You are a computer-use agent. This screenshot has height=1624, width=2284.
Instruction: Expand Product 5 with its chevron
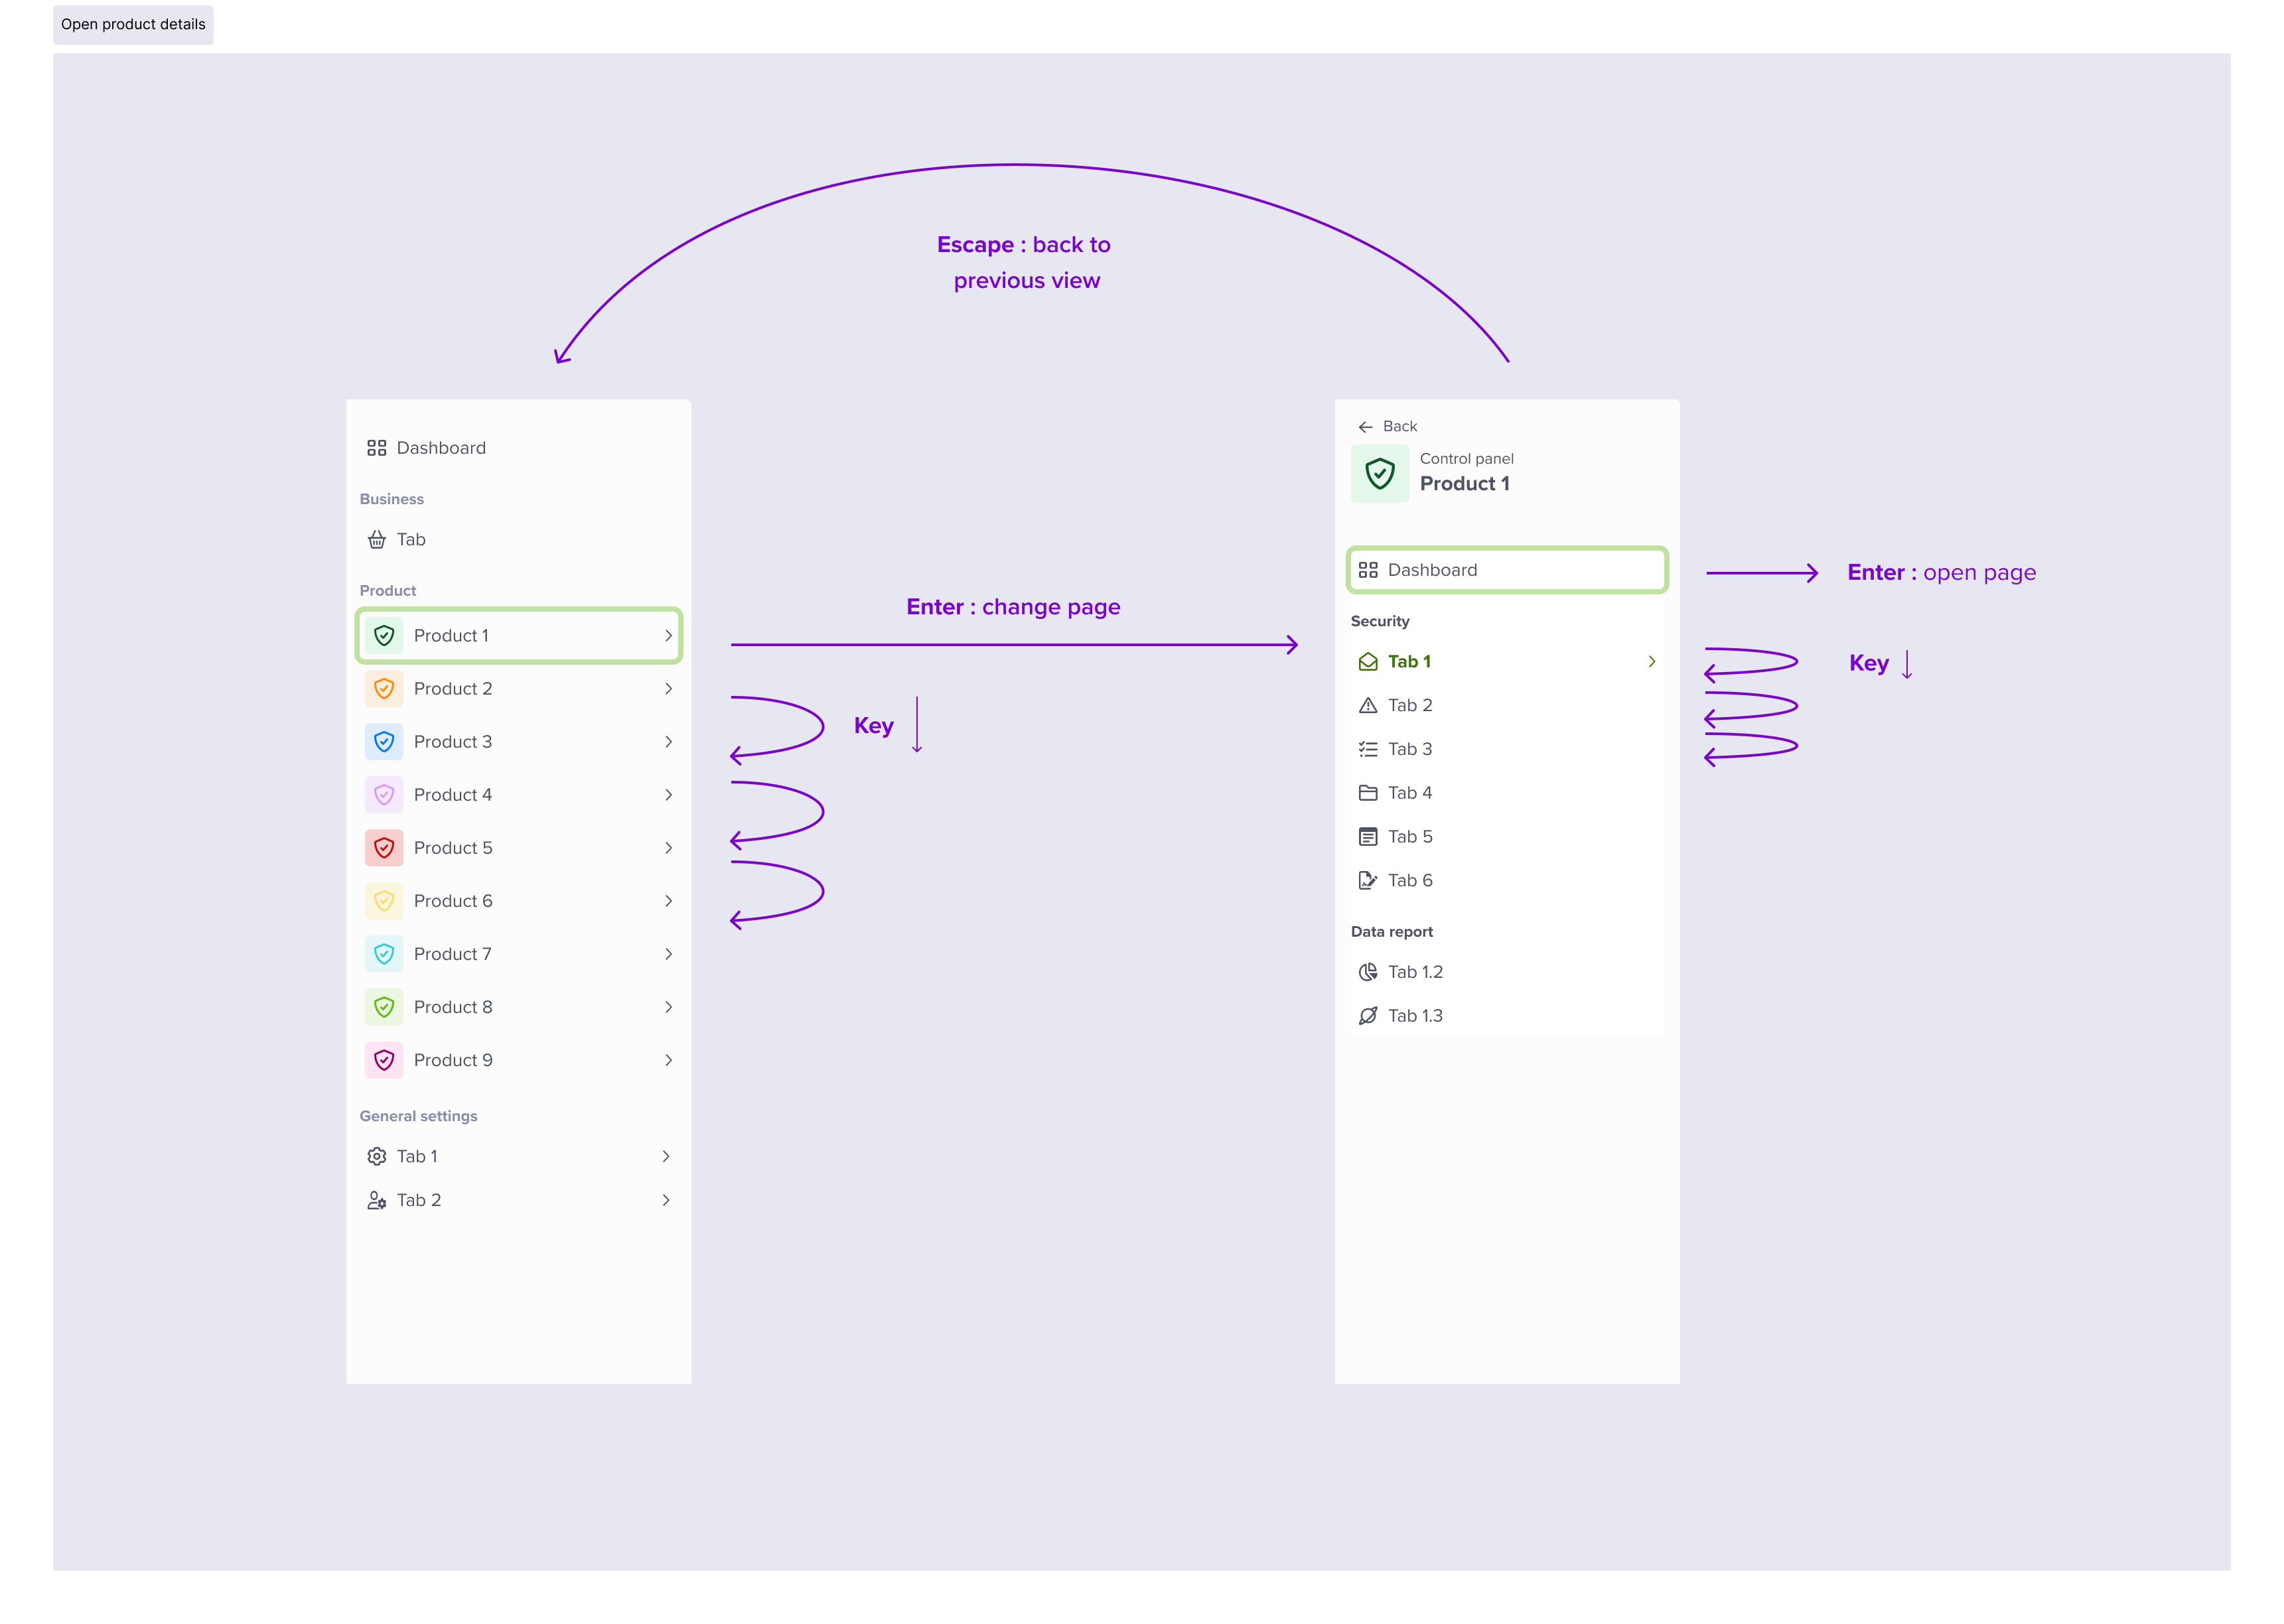click(669, 848)
